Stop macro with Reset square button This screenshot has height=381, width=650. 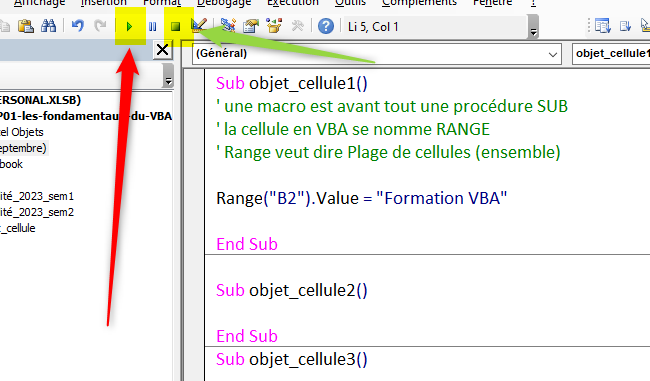[x=175, y=27]
